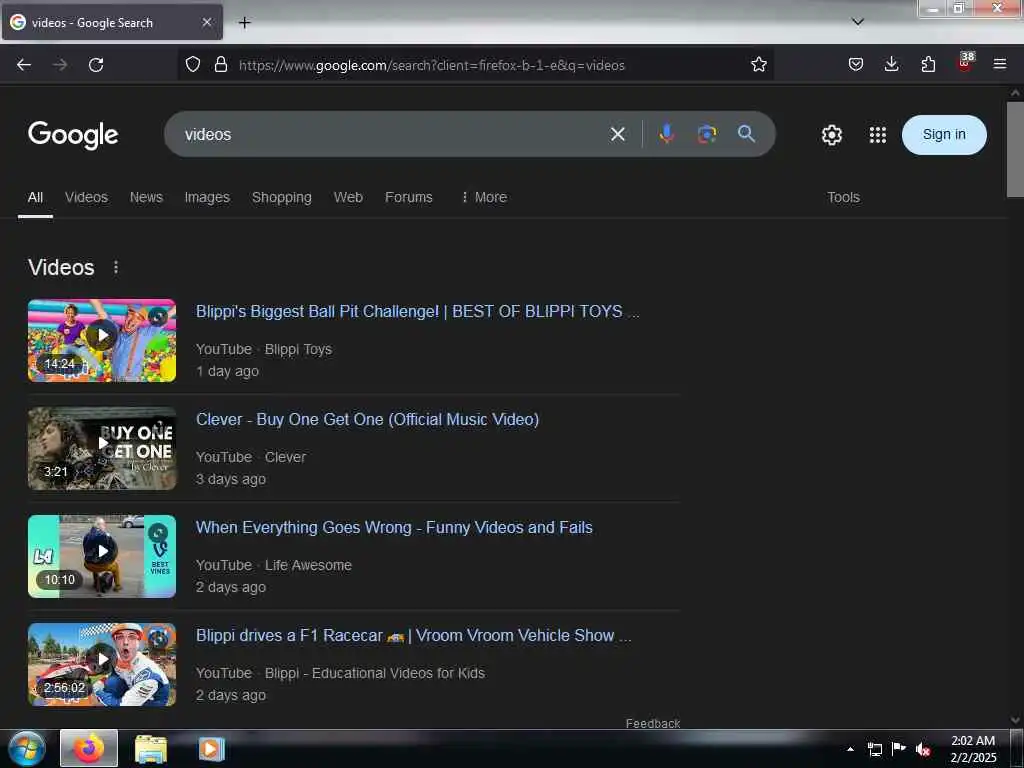This screenshot has height=768, width=1024.
Task: Click the forward navigation arrow
Action: (60, 65)
